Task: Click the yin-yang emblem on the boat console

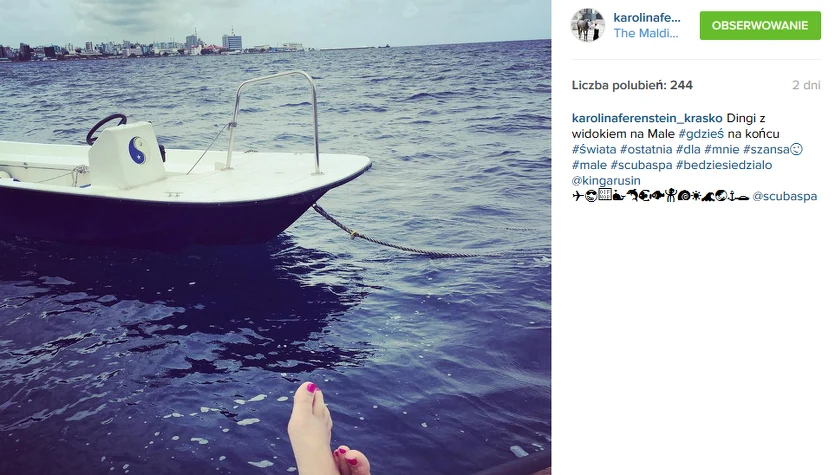Action: tap(139, 151)
